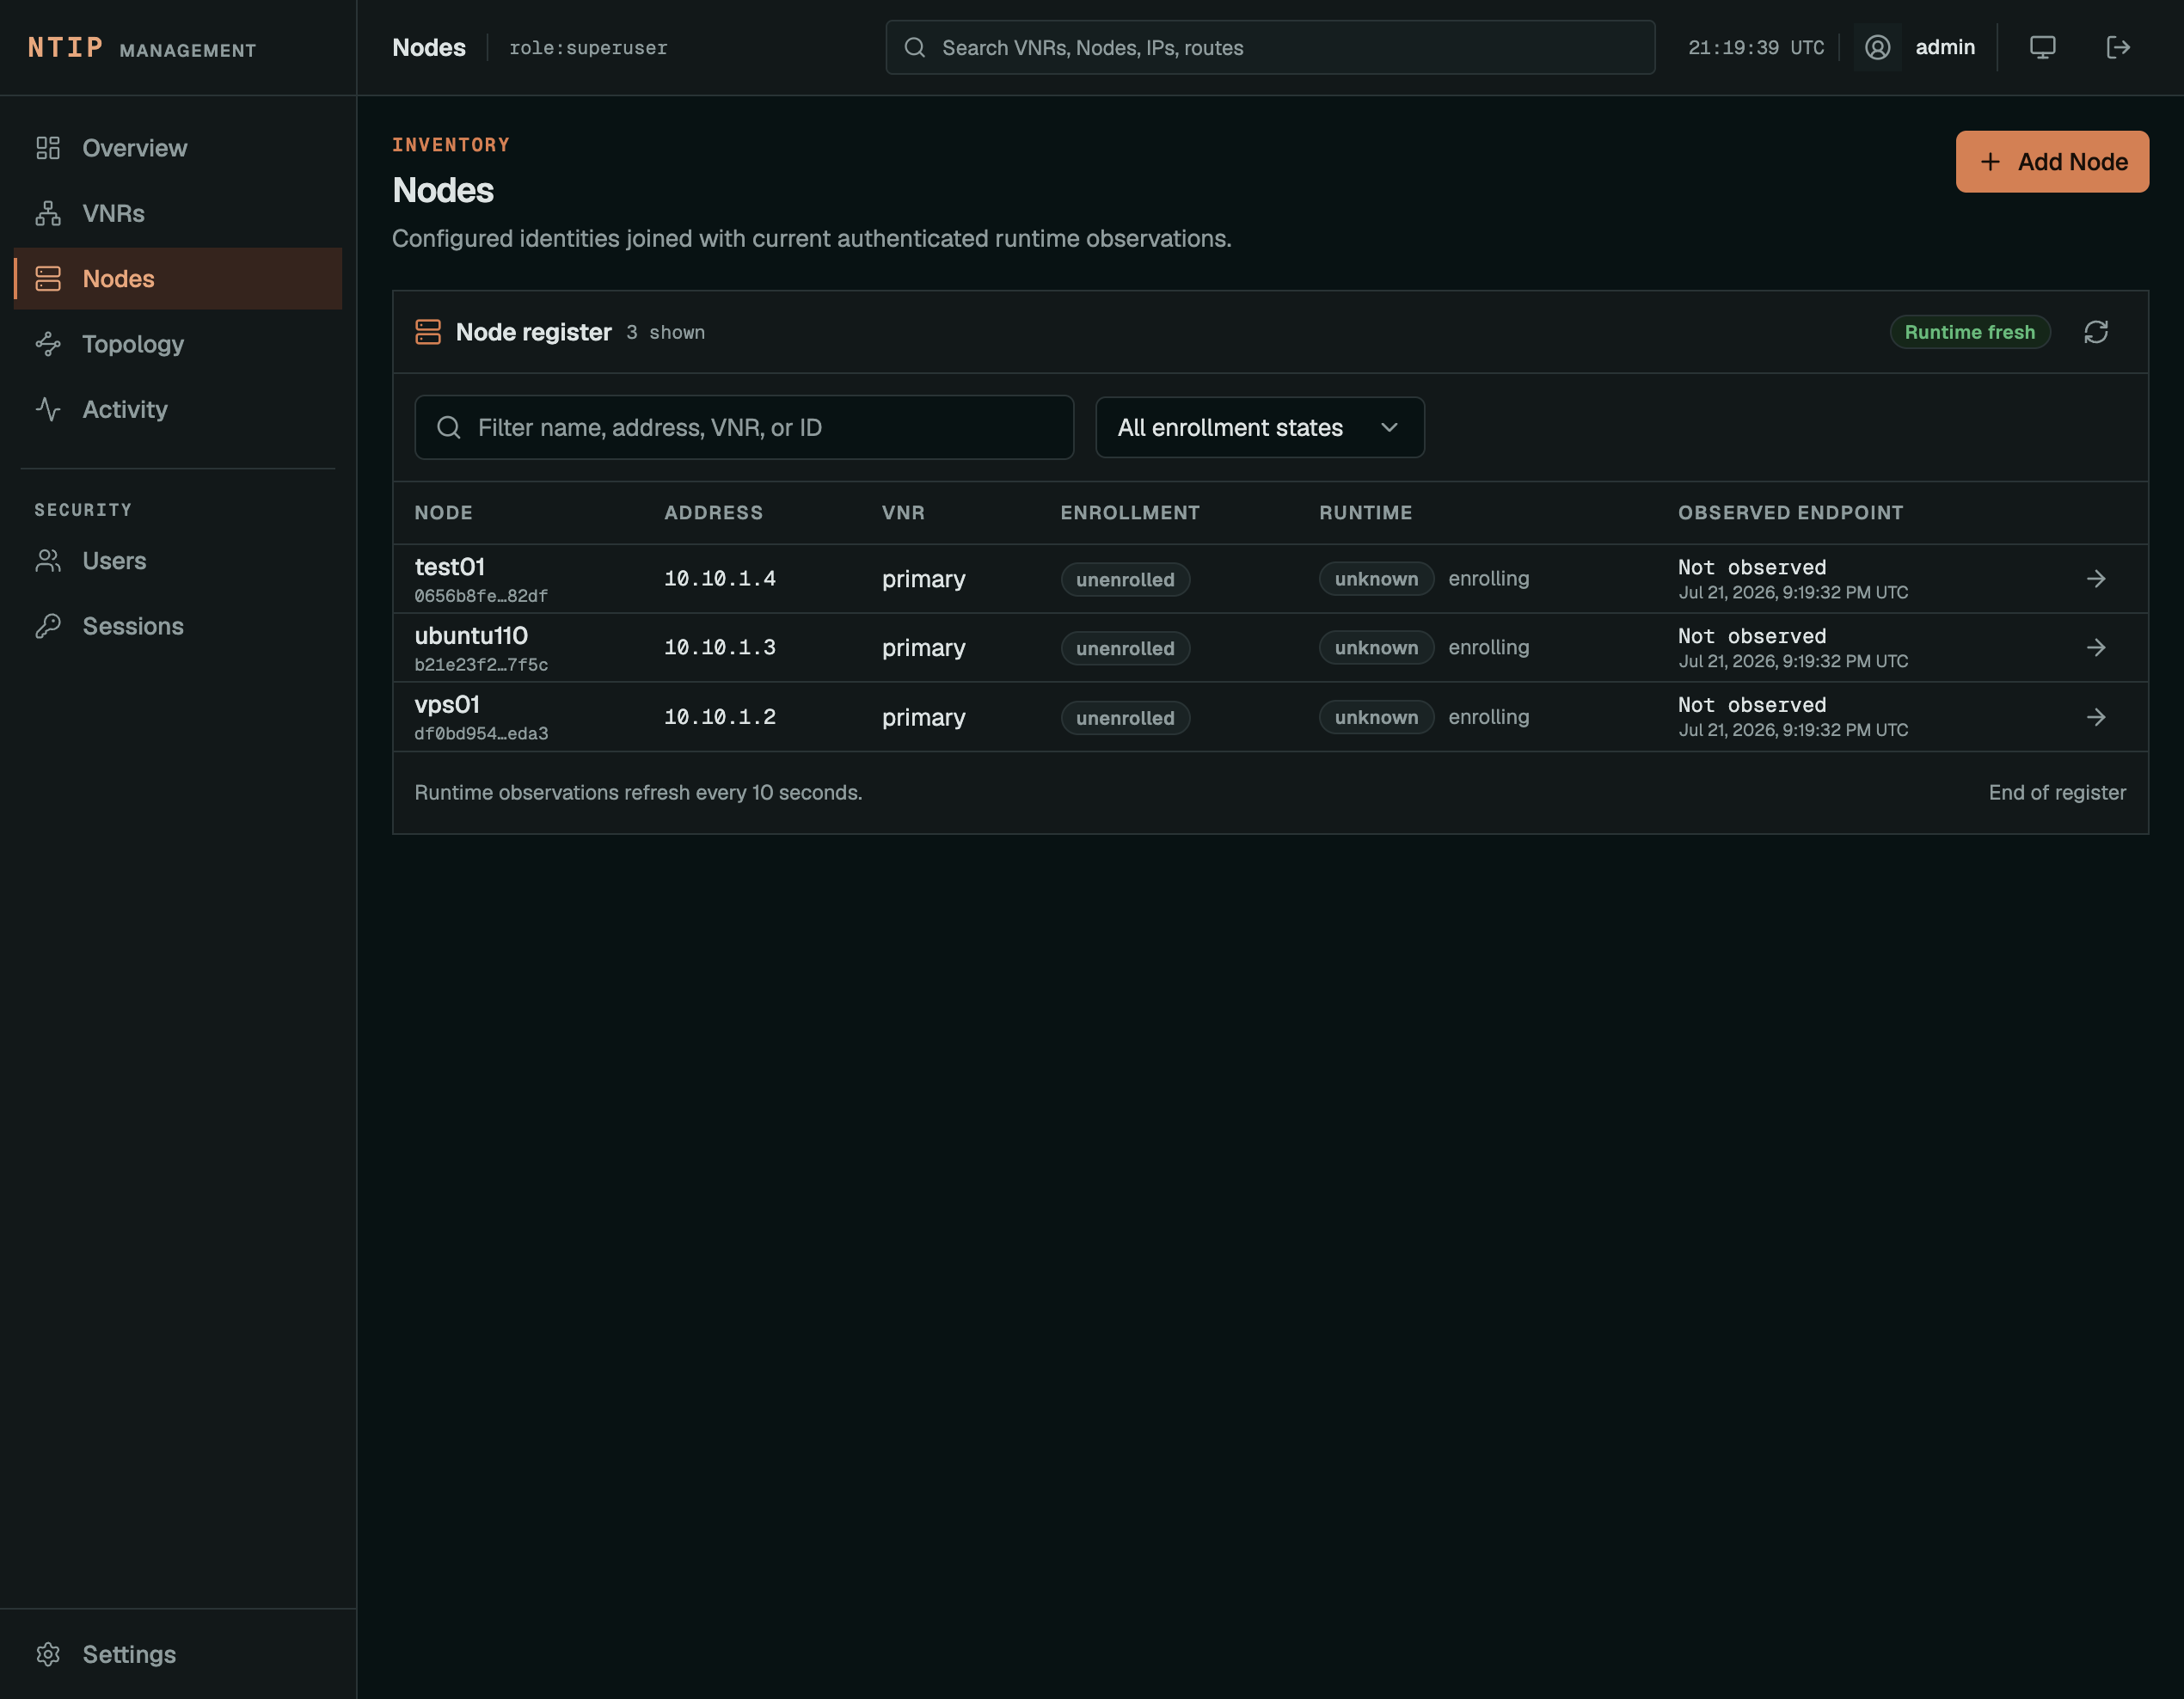Click the Add Node button
2184x1699 pixels.
coord(2052,161)
